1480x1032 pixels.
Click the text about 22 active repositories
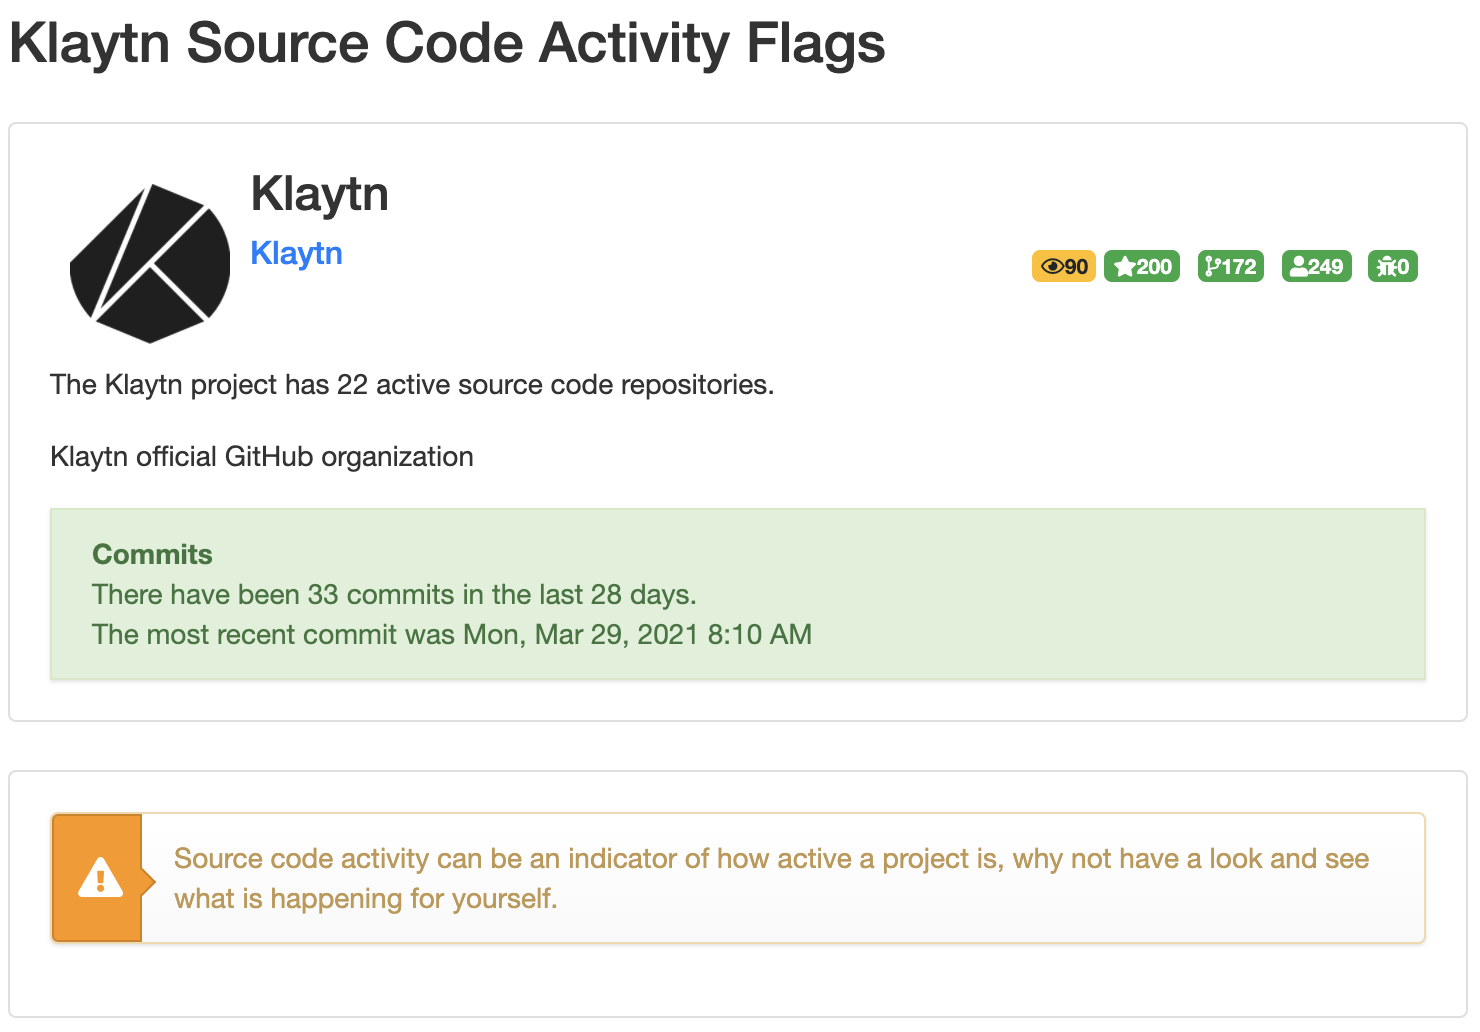412,385
